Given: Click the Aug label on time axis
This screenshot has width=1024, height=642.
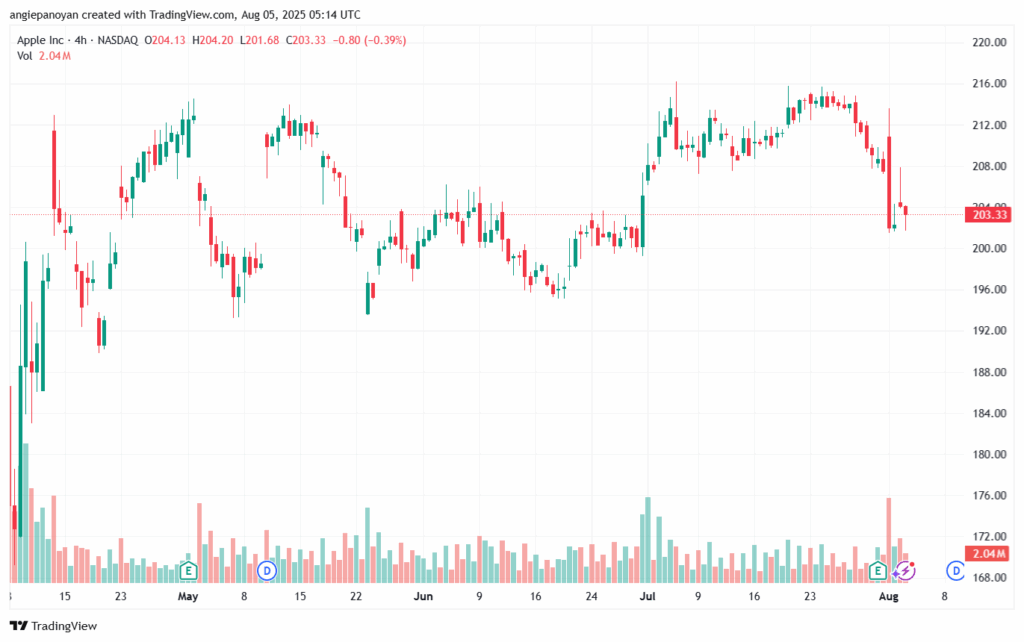Looking at the screenshot, I should (888, 596).
